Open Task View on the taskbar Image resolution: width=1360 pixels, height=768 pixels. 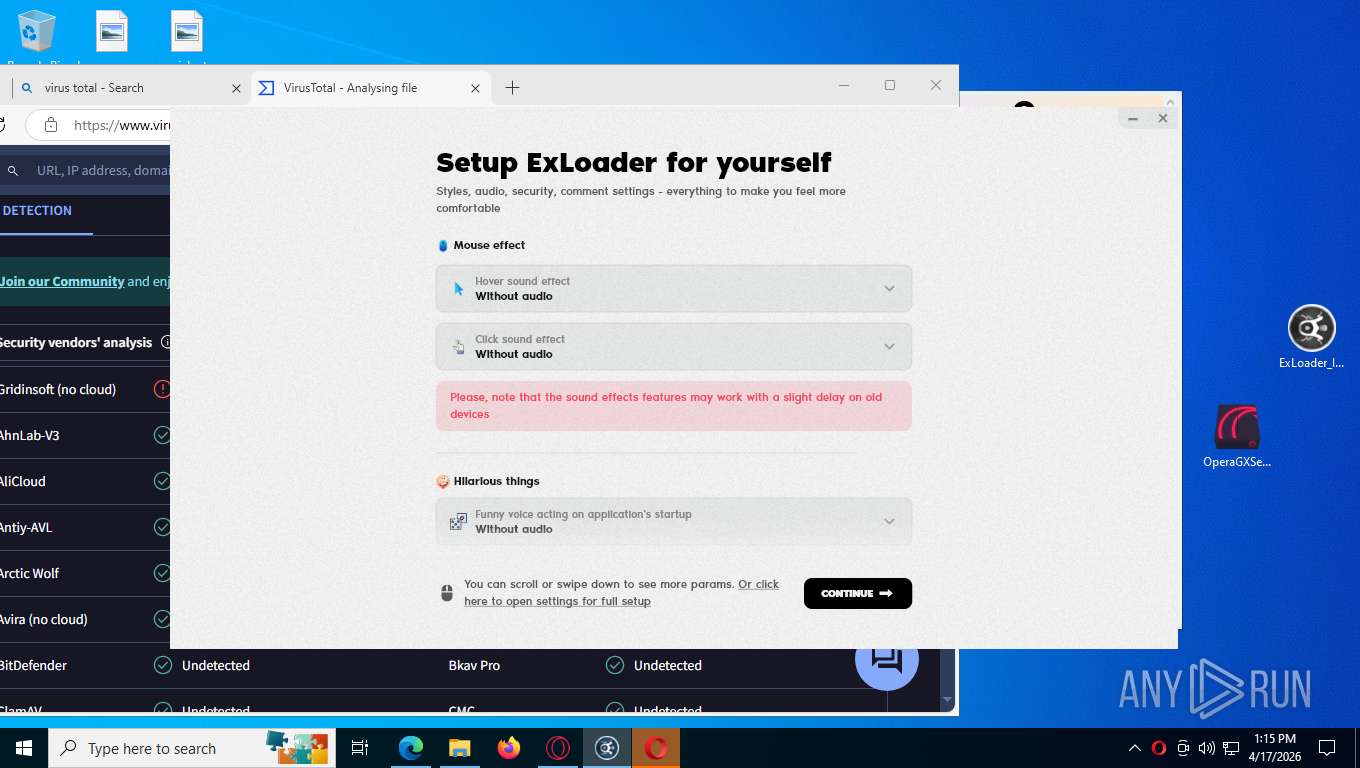point(360,748)
